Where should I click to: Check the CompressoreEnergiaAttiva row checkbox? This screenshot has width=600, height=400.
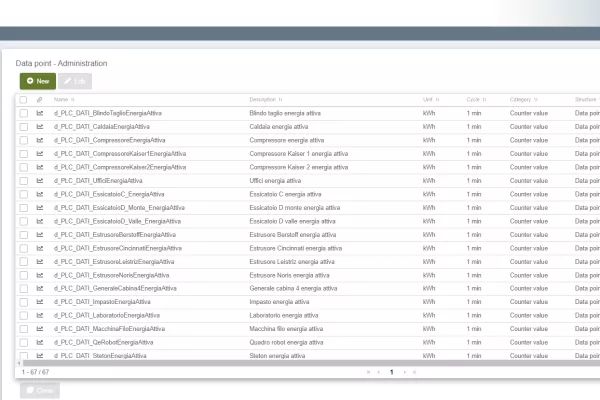point(24,140)
